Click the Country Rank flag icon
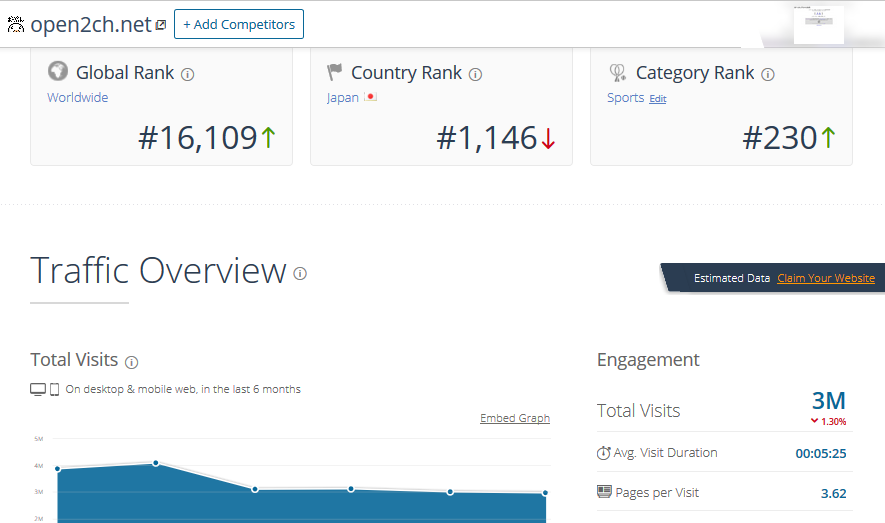885x523 pixels. coord(335,72)
